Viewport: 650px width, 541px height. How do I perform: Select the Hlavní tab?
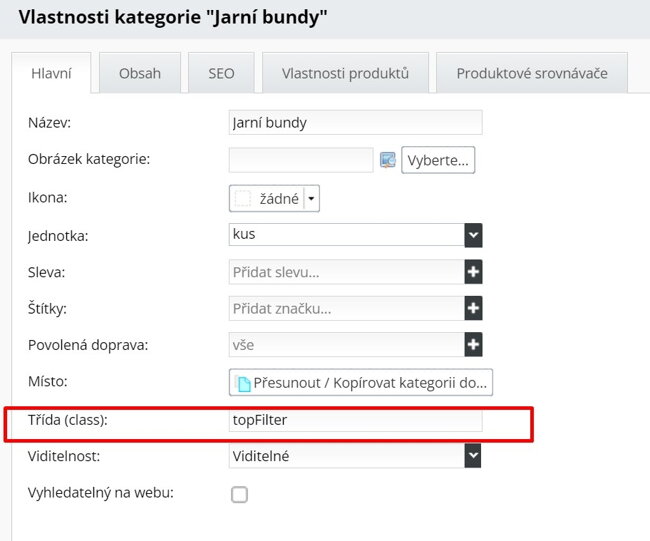pyautogui.click(x=51, y=73)
